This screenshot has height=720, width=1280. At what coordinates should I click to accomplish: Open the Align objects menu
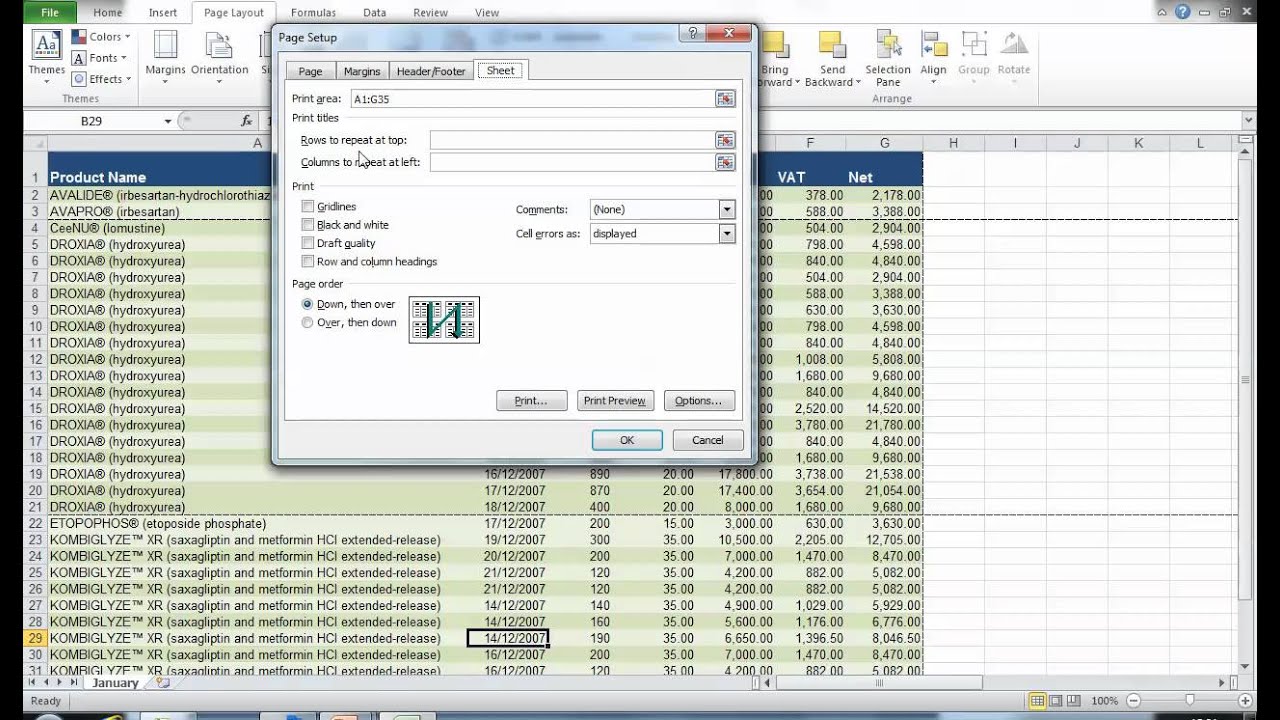click(x=933, y=58)
